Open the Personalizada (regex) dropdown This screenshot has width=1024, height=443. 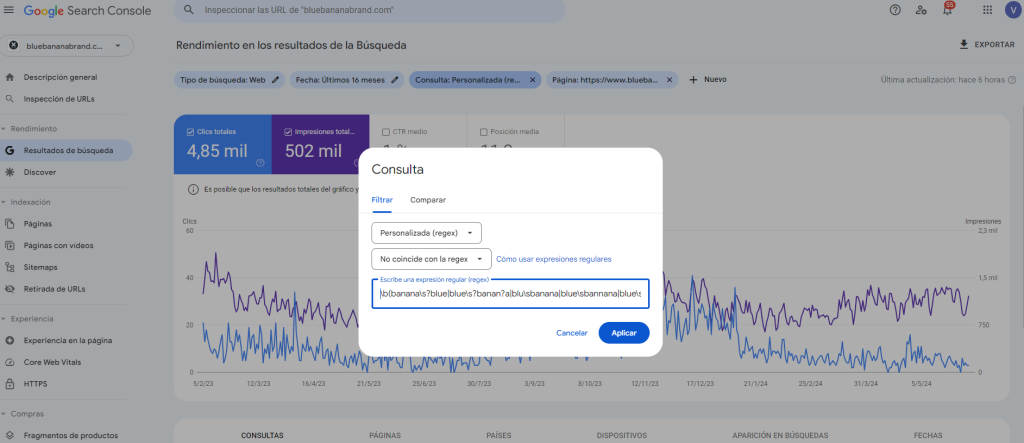426,233
